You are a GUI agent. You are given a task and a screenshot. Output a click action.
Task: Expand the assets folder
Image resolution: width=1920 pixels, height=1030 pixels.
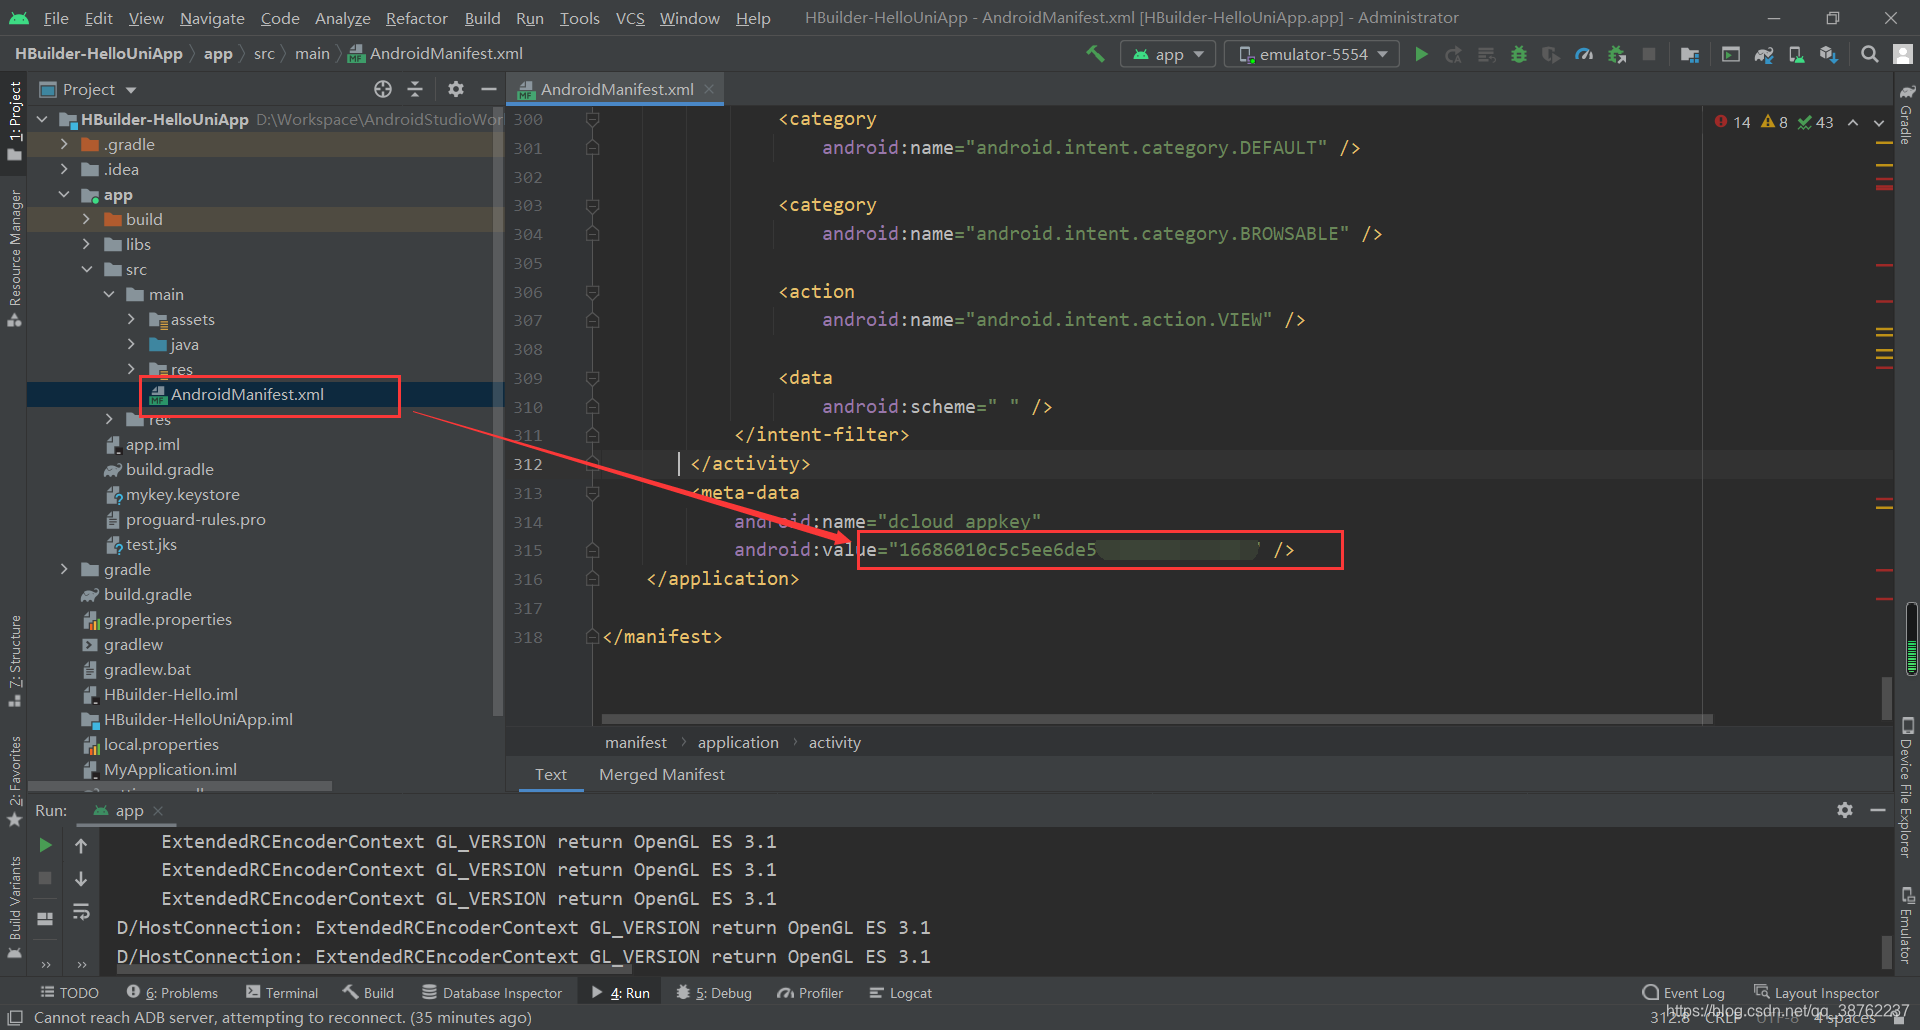click(x=131, y=319)
